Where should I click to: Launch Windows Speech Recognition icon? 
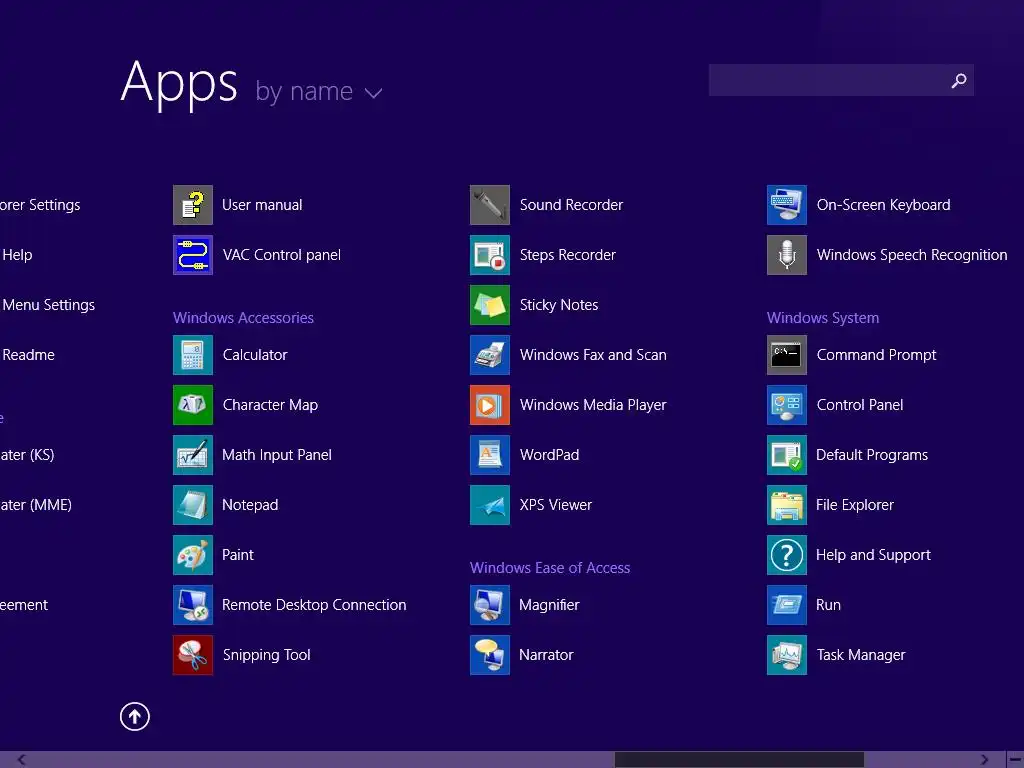[x=787, y=255]
